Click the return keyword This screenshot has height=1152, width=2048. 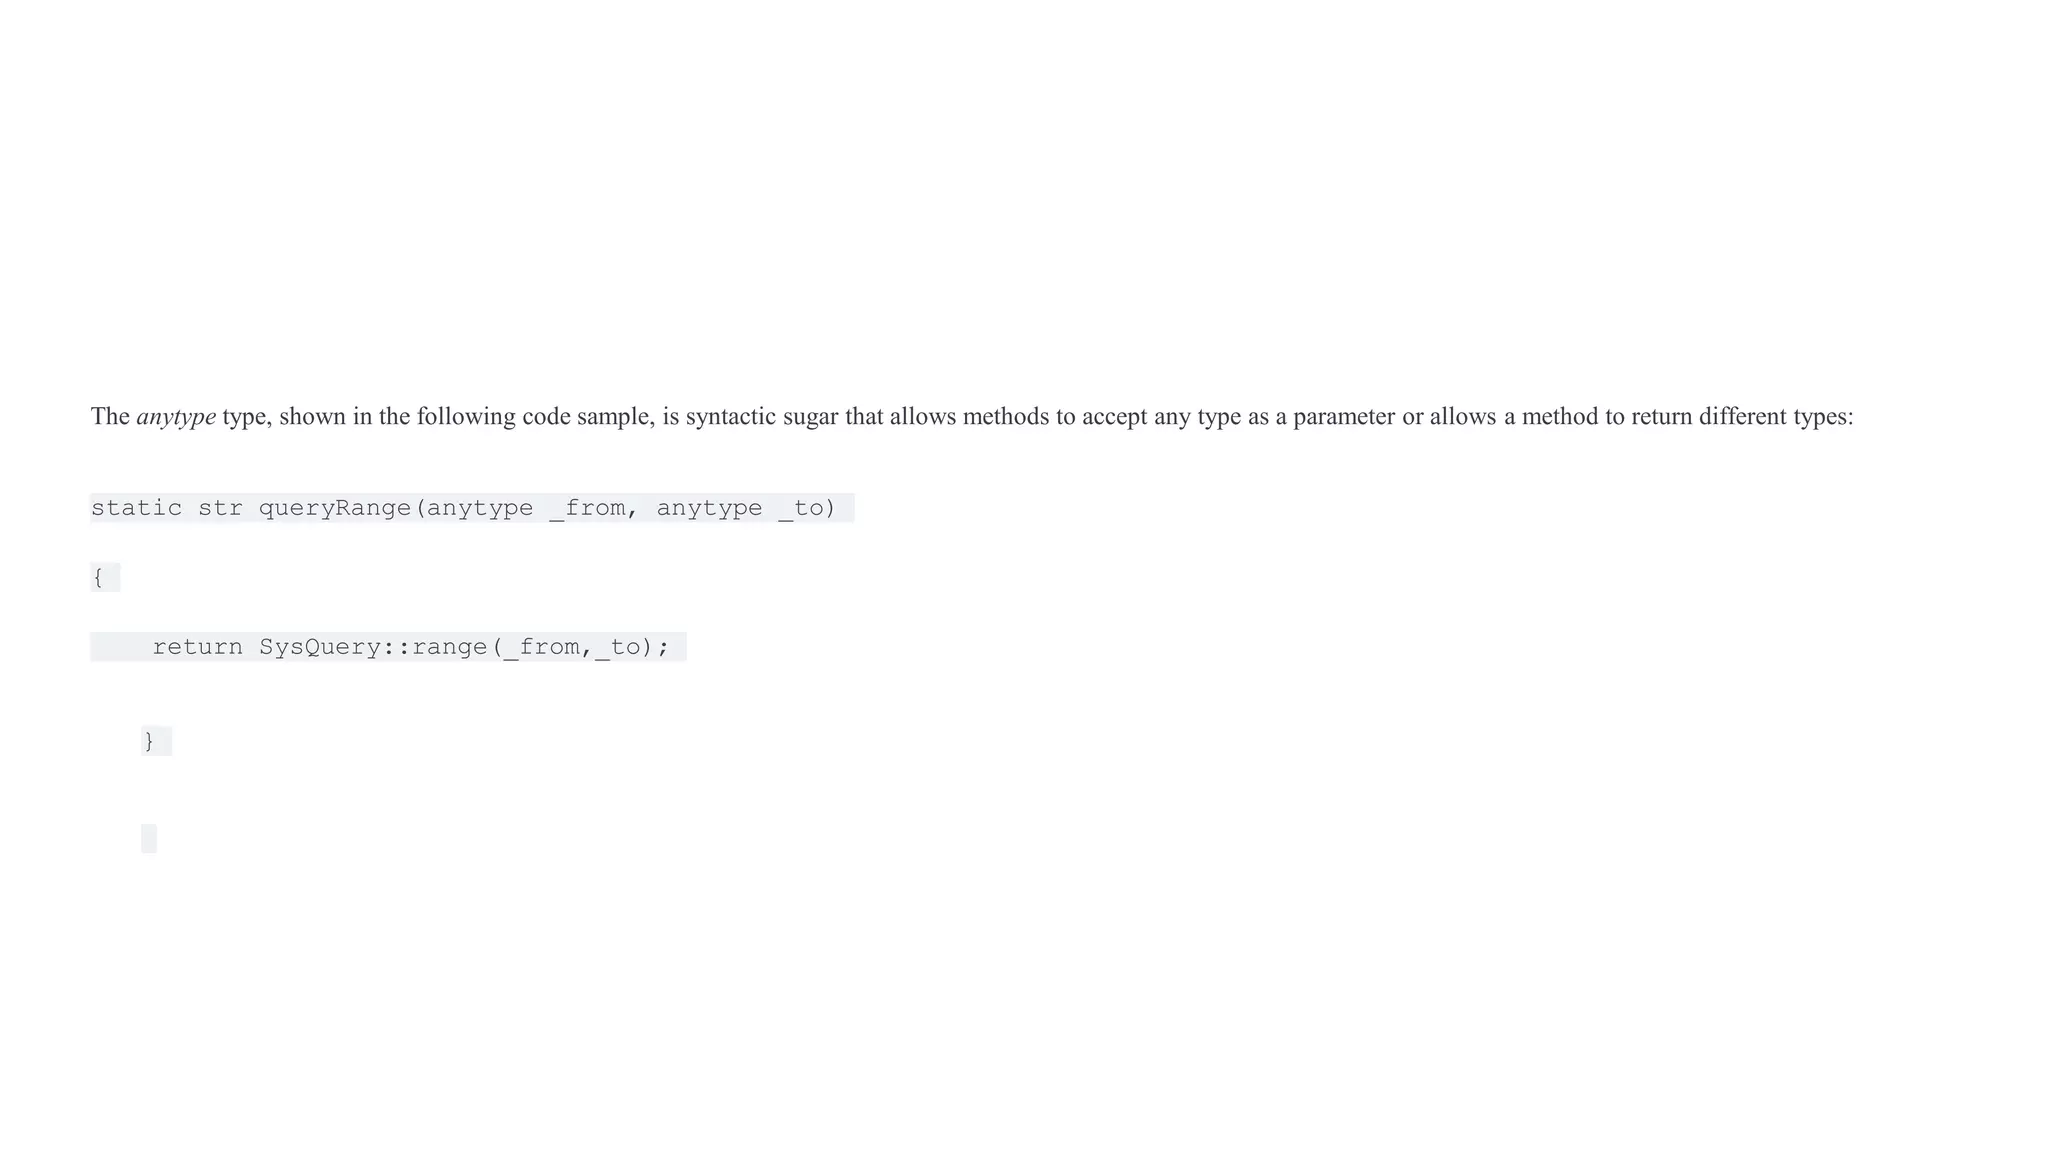[x=198, y=647]
